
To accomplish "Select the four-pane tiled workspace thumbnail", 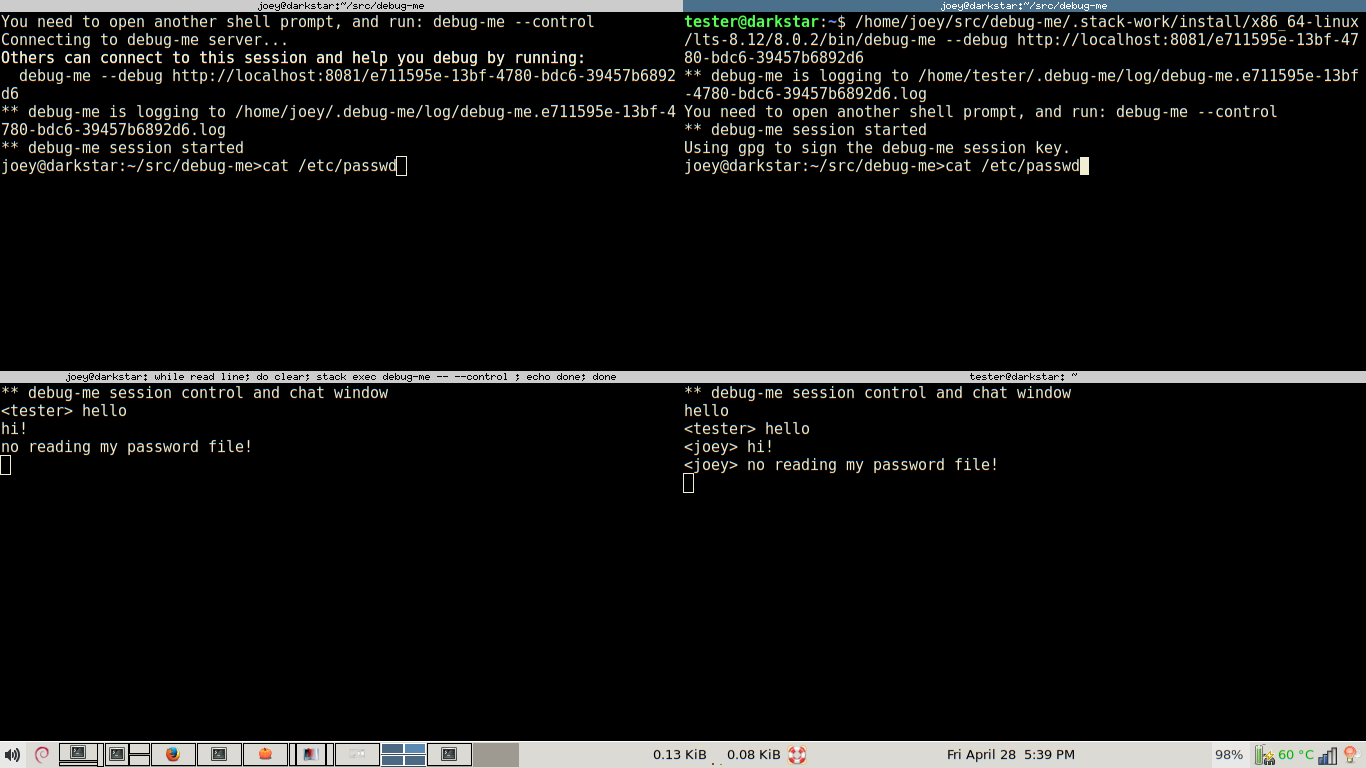I will 403,755.
